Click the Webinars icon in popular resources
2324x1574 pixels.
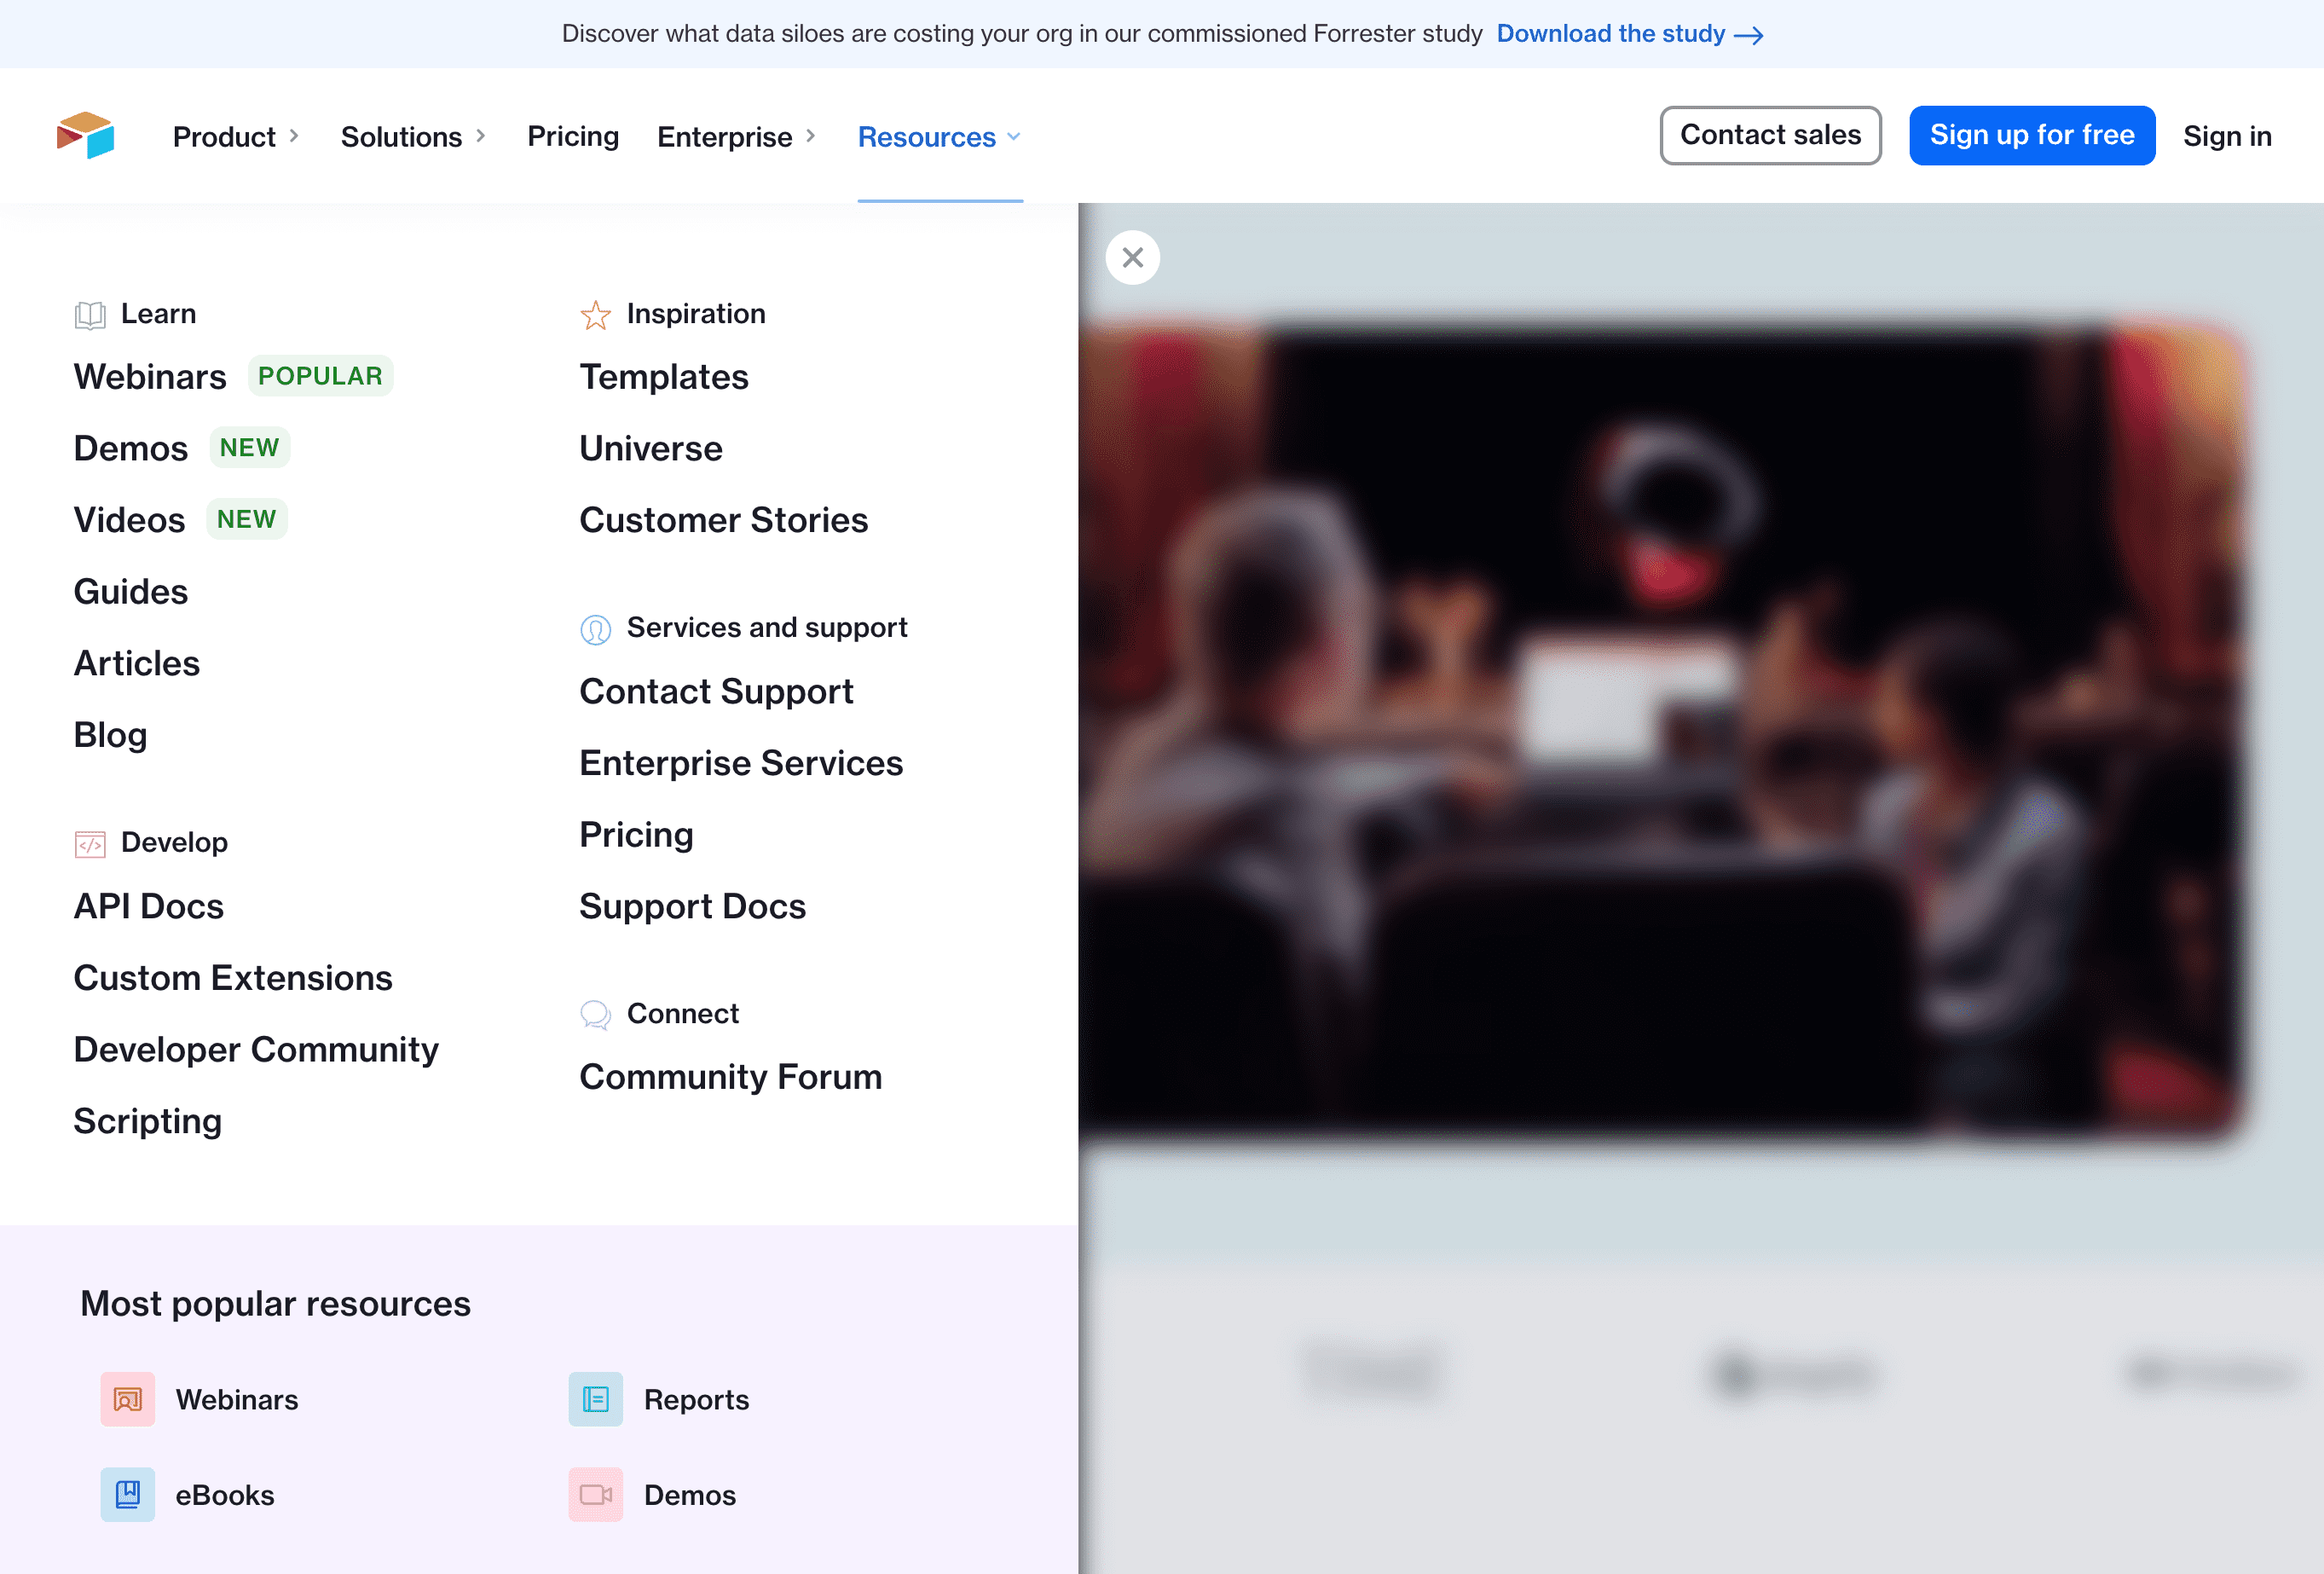pyautogui.click(x=127, y=1399)
